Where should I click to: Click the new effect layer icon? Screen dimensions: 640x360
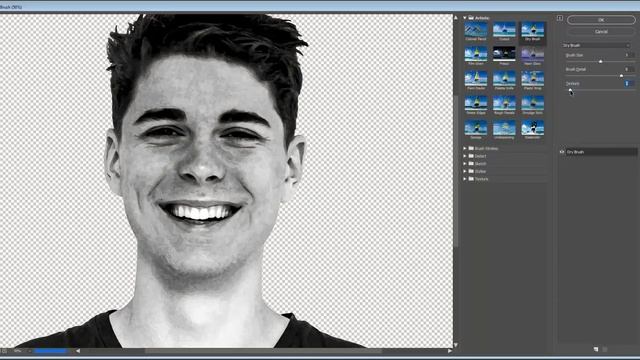point(596,349)
